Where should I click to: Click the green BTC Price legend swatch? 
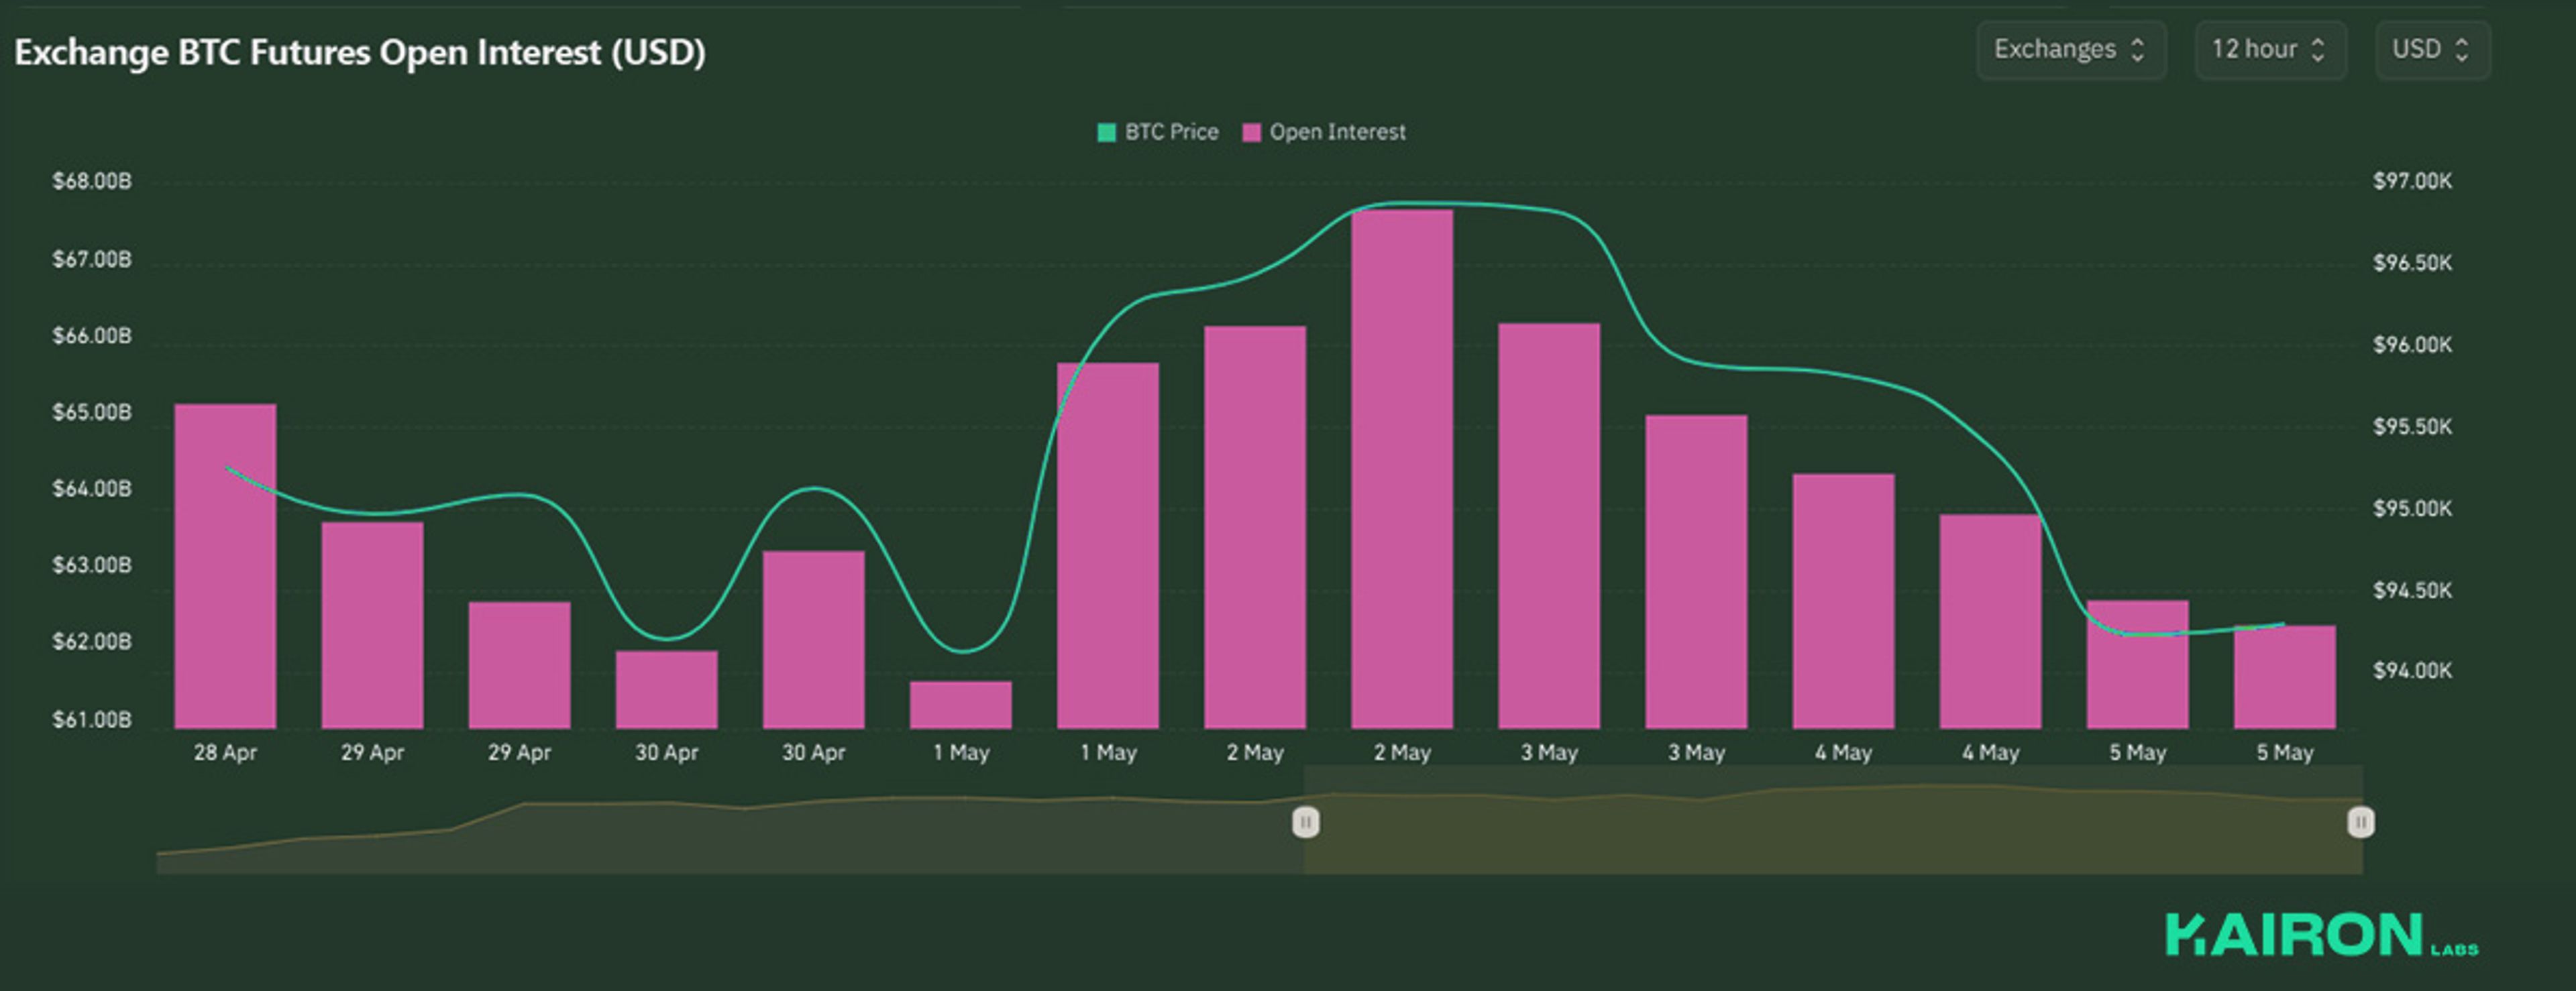click(x=1106, y=133)
